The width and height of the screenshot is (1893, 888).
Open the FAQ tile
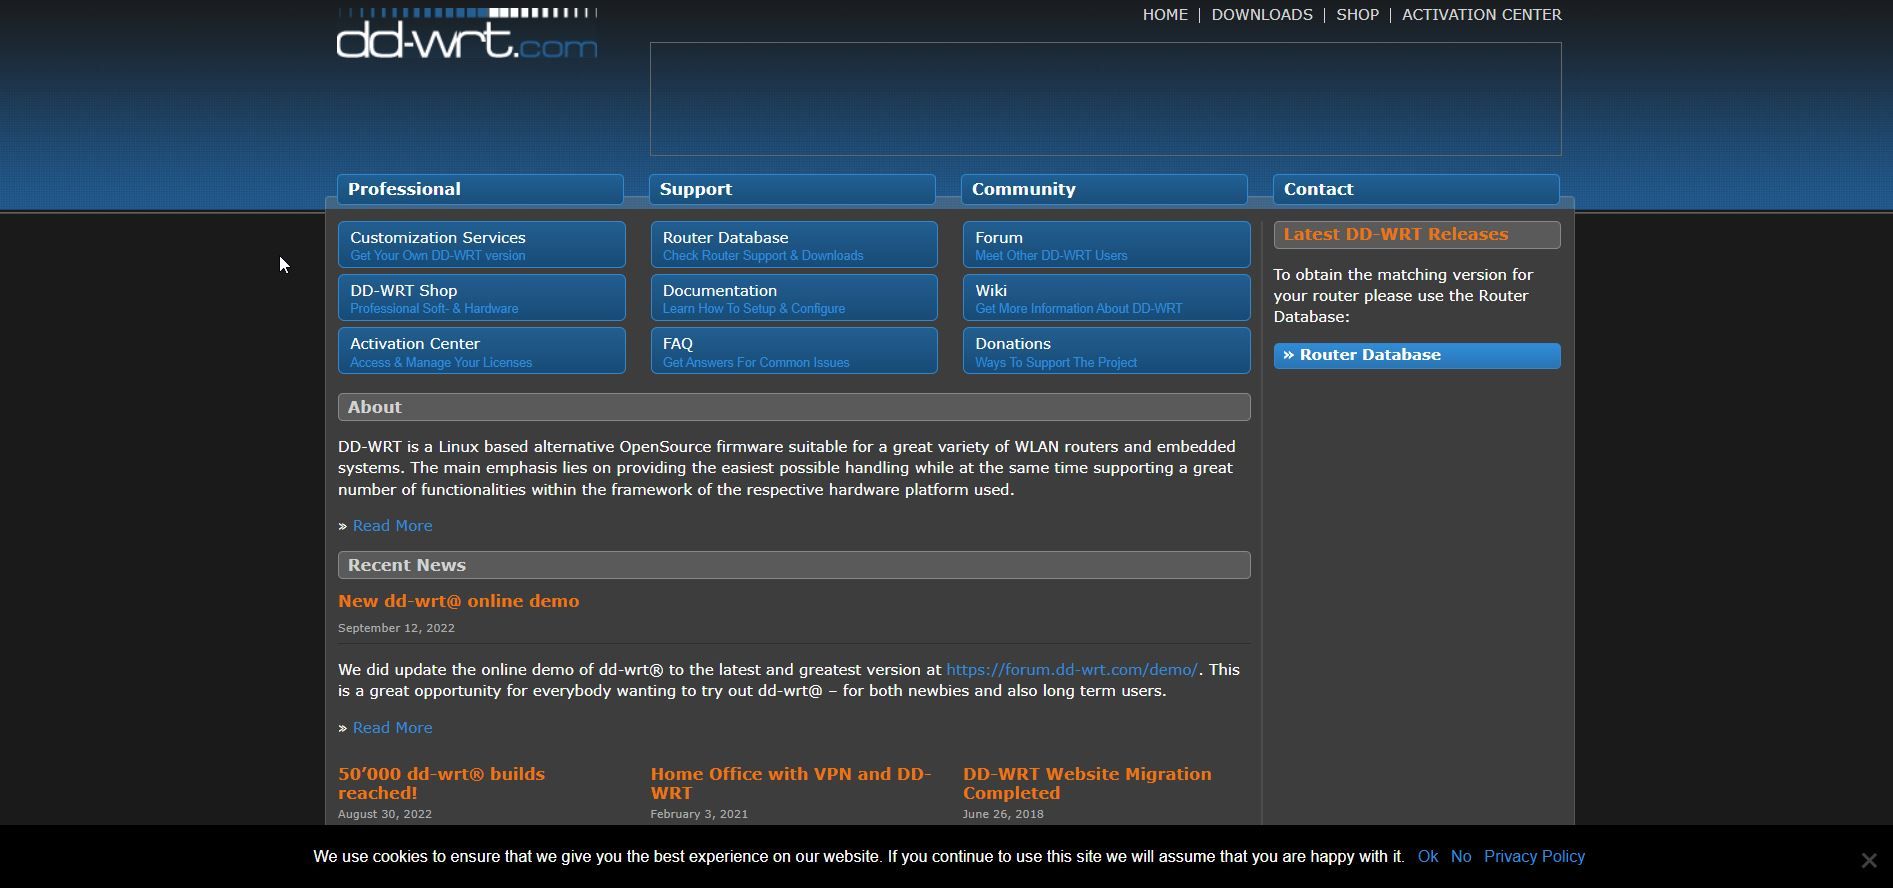pyautogui.click(x=794, y=351)
